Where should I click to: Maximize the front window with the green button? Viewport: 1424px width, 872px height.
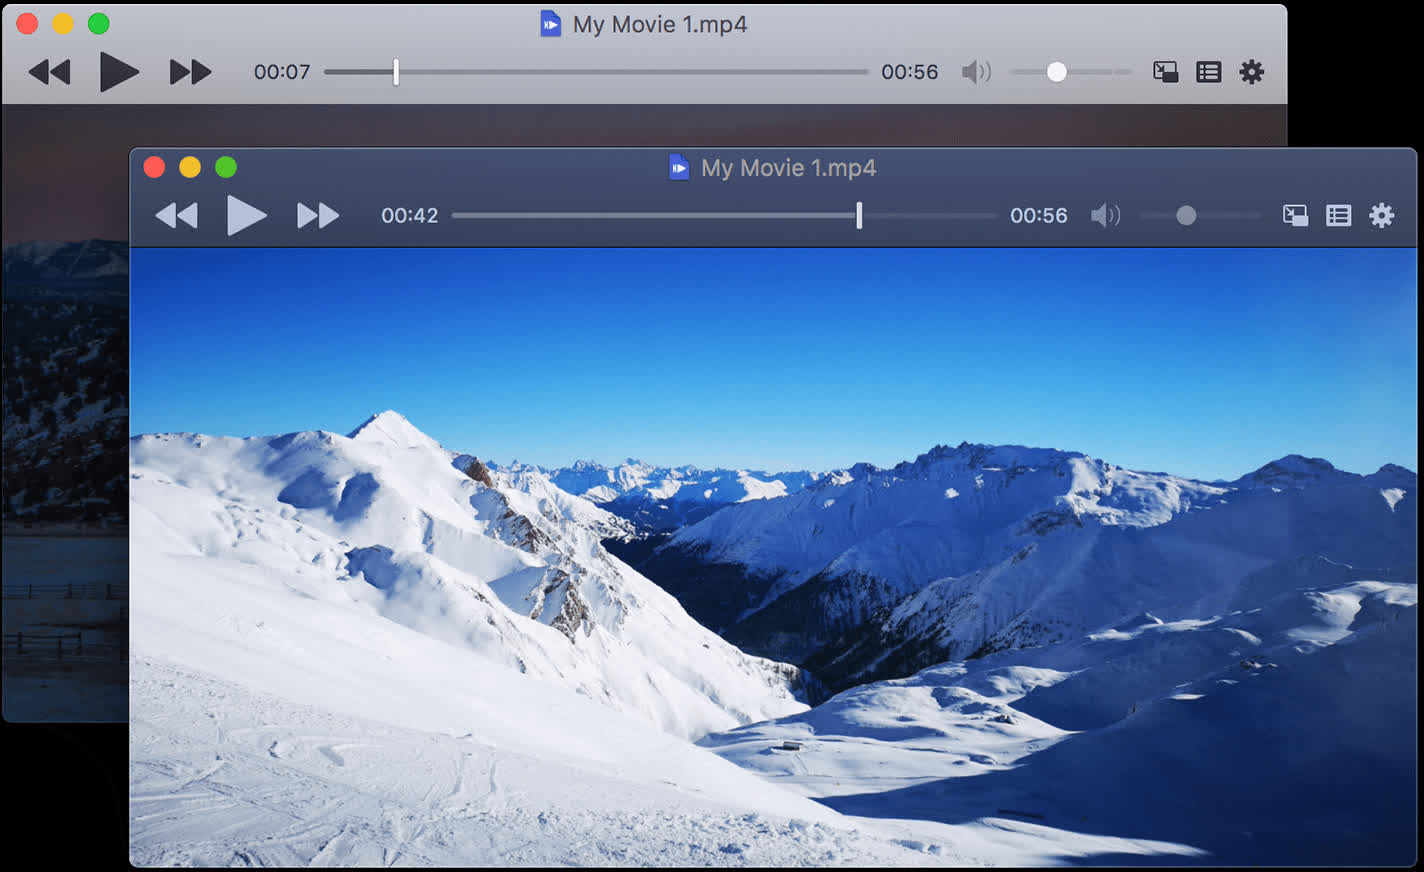[226, 167]
